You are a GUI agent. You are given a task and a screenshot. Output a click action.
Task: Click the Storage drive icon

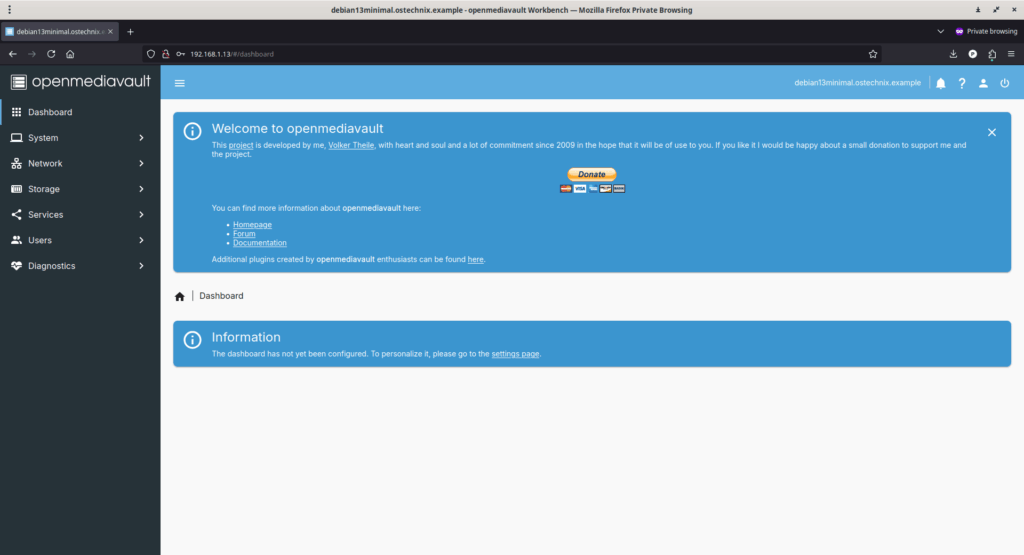[x=16, y=189]
